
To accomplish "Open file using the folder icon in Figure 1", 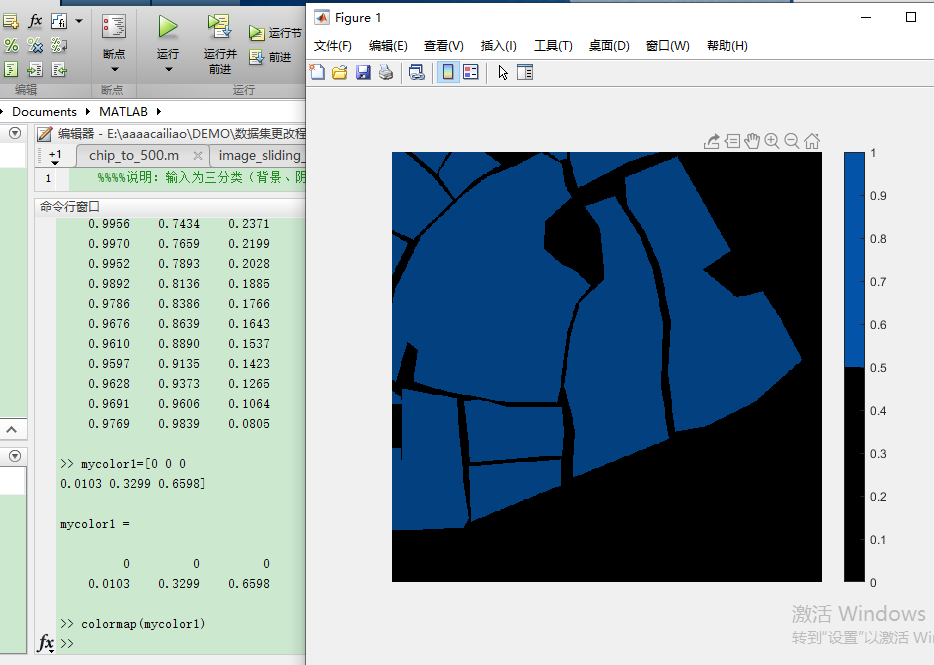I will [x=340, y=73].
